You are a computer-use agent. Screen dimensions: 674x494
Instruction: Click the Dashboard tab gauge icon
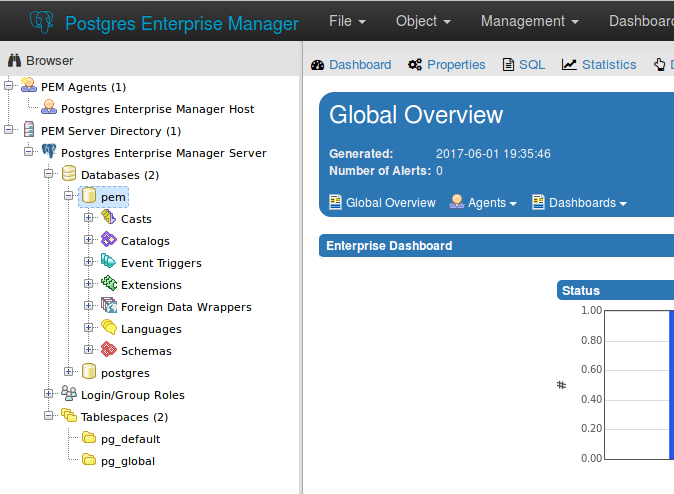(x=318, y=65)
